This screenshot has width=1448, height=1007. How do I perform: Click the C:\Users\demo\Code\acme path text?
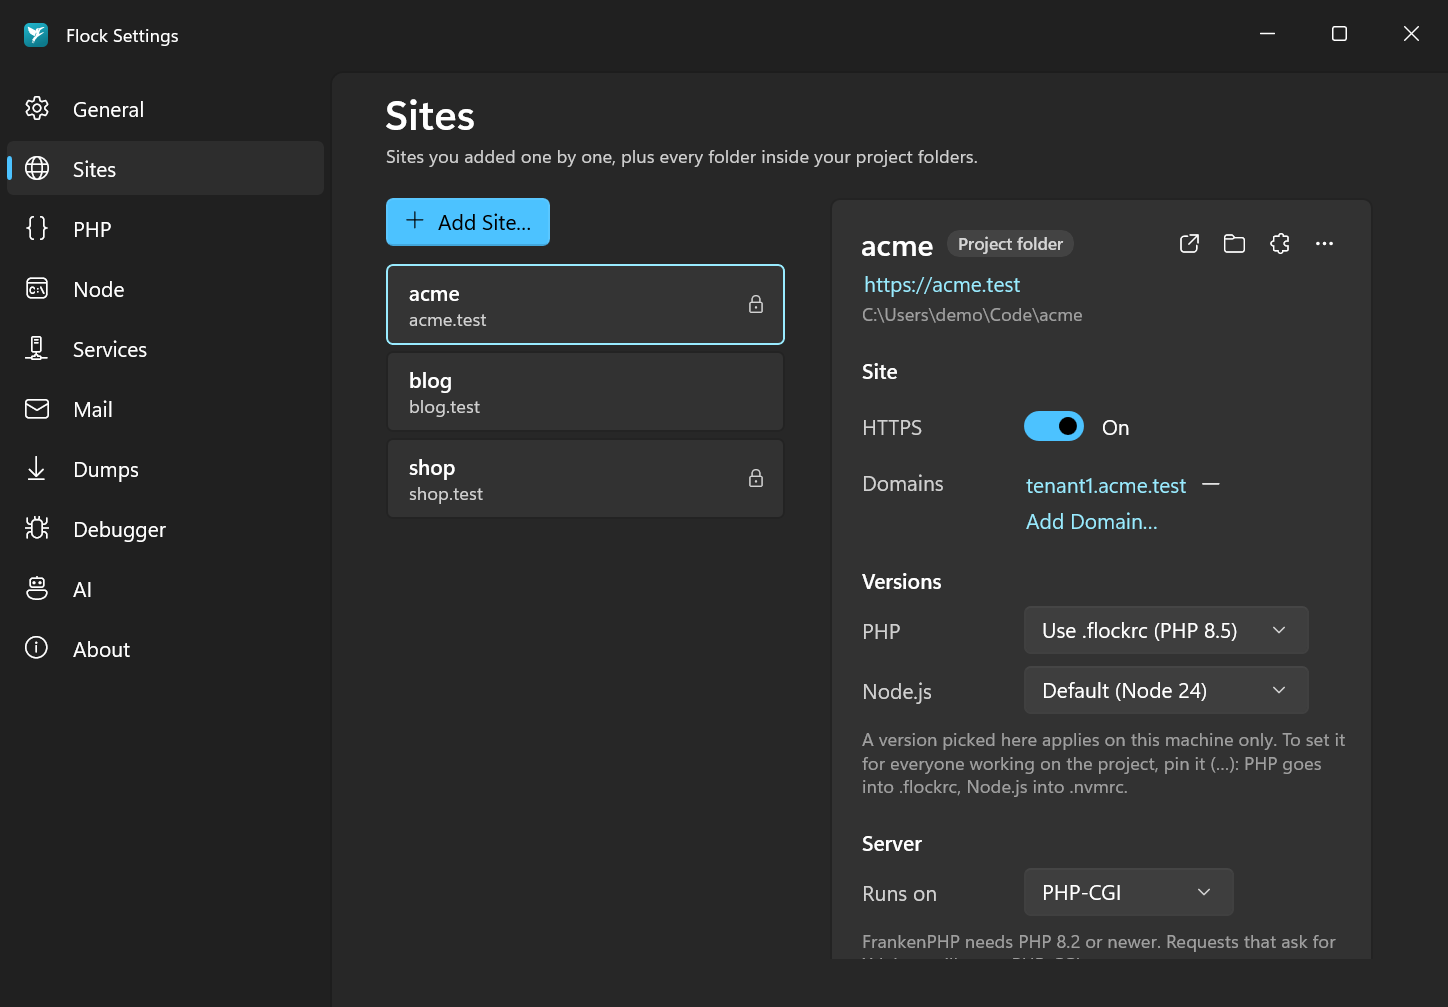pos(972,315)
